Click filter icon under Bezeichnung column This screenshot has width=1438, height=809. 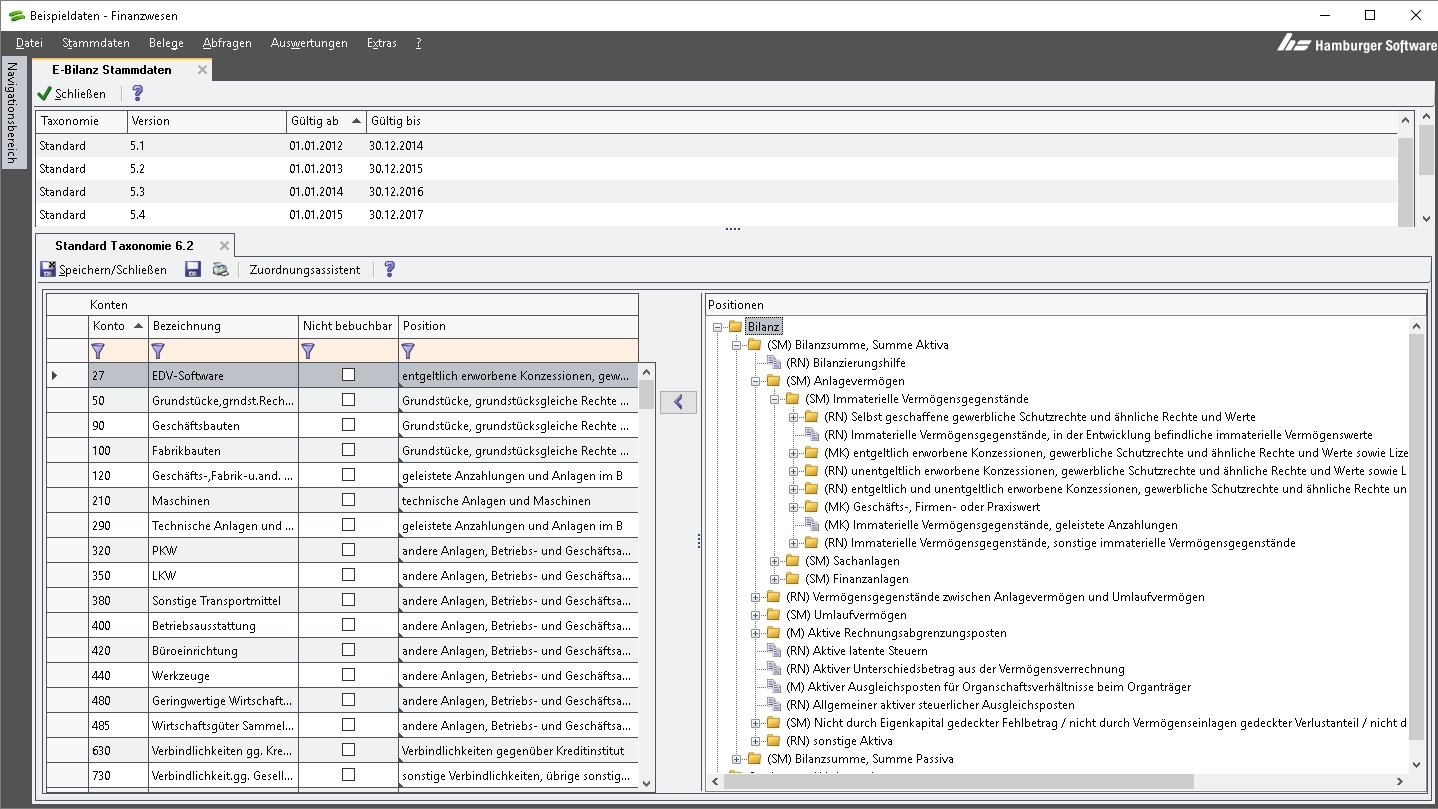(x=158, y=351)
